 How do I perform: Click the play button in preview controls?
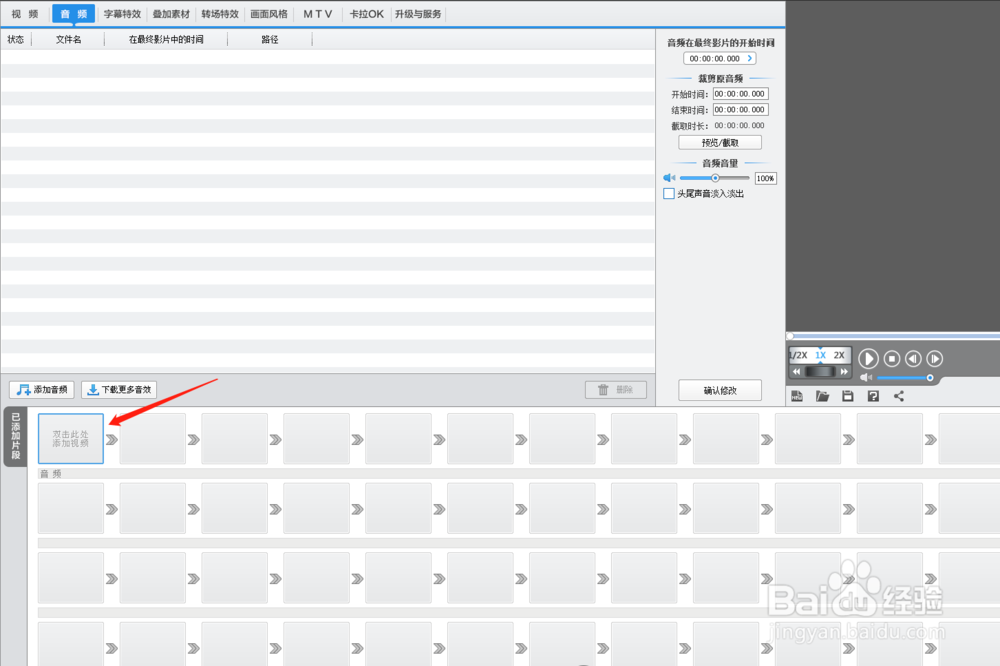(869, 358)
